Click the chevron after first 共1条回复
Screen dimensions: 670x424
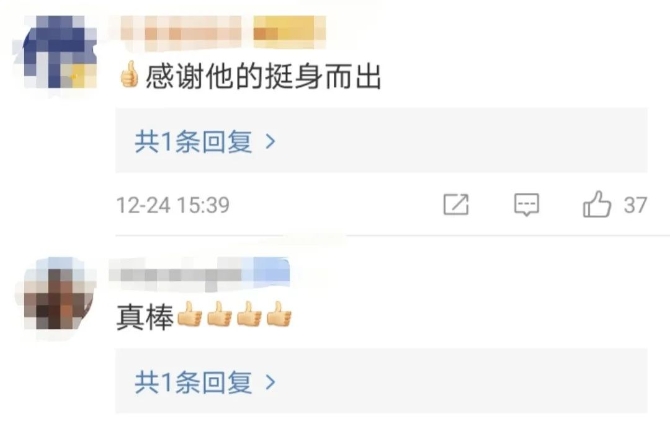point(270,141)
